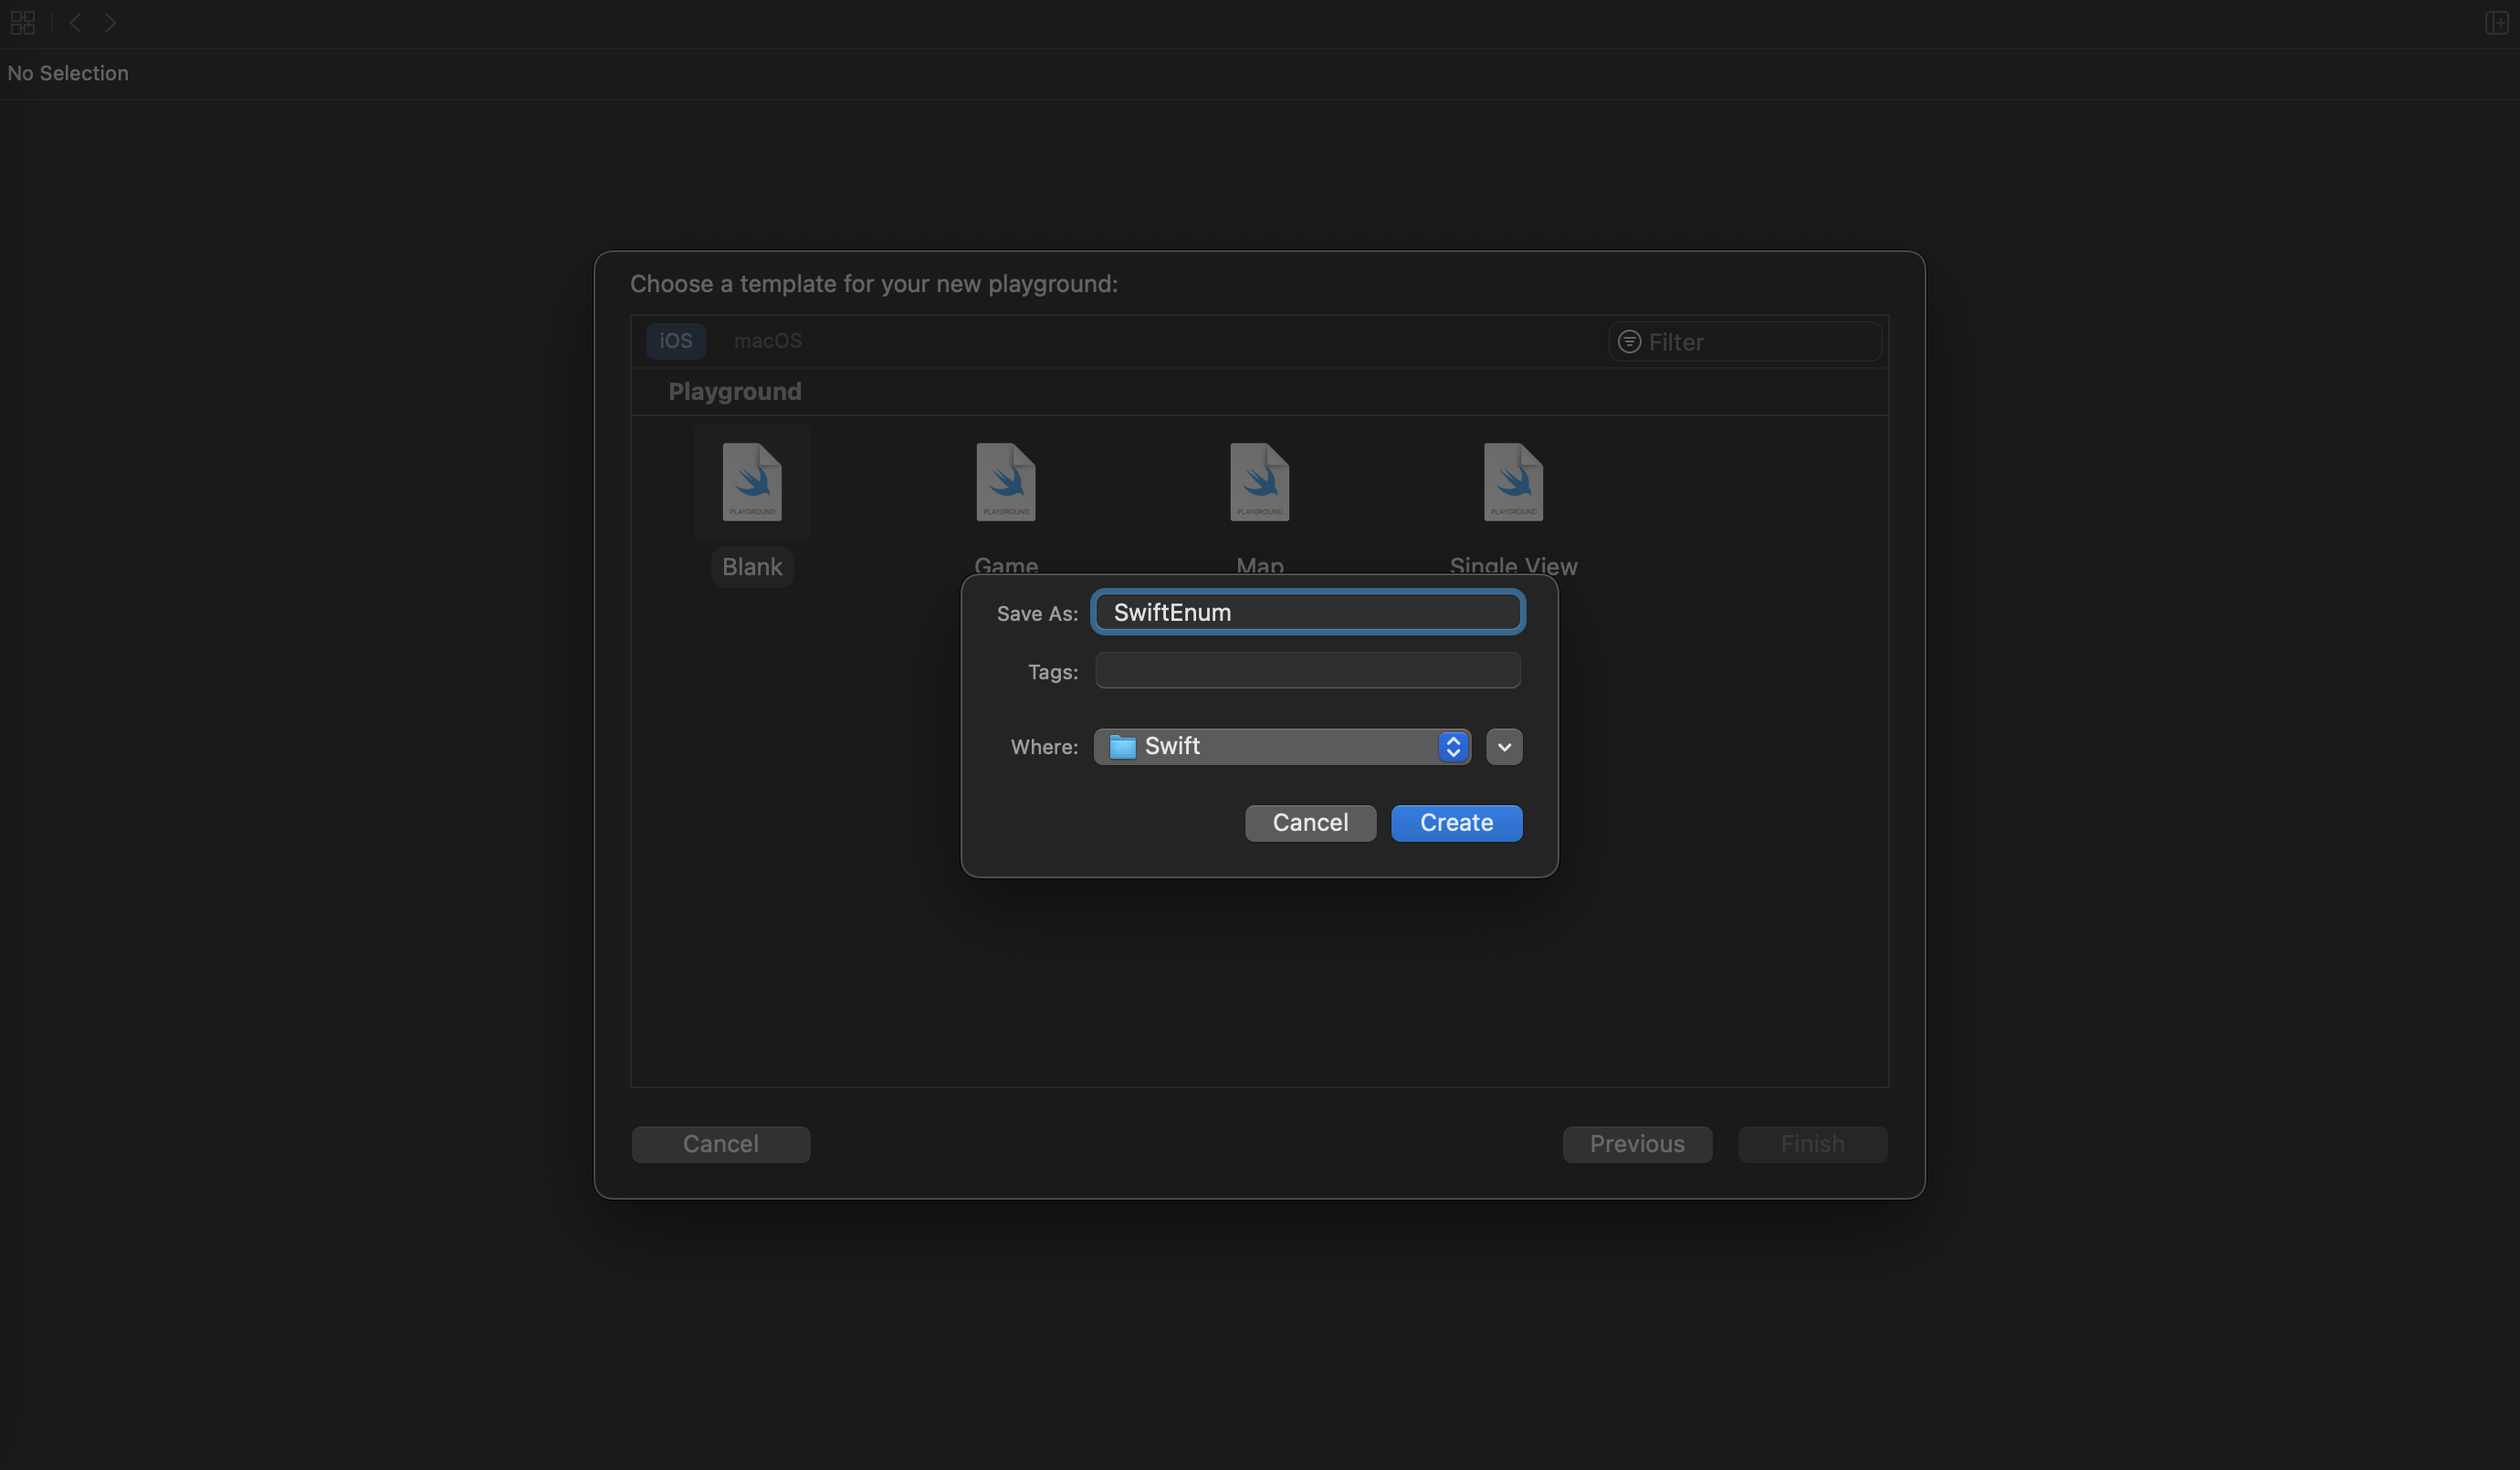
Task: Click the Swift folder icon in Where
Action: pos(1122,747)
